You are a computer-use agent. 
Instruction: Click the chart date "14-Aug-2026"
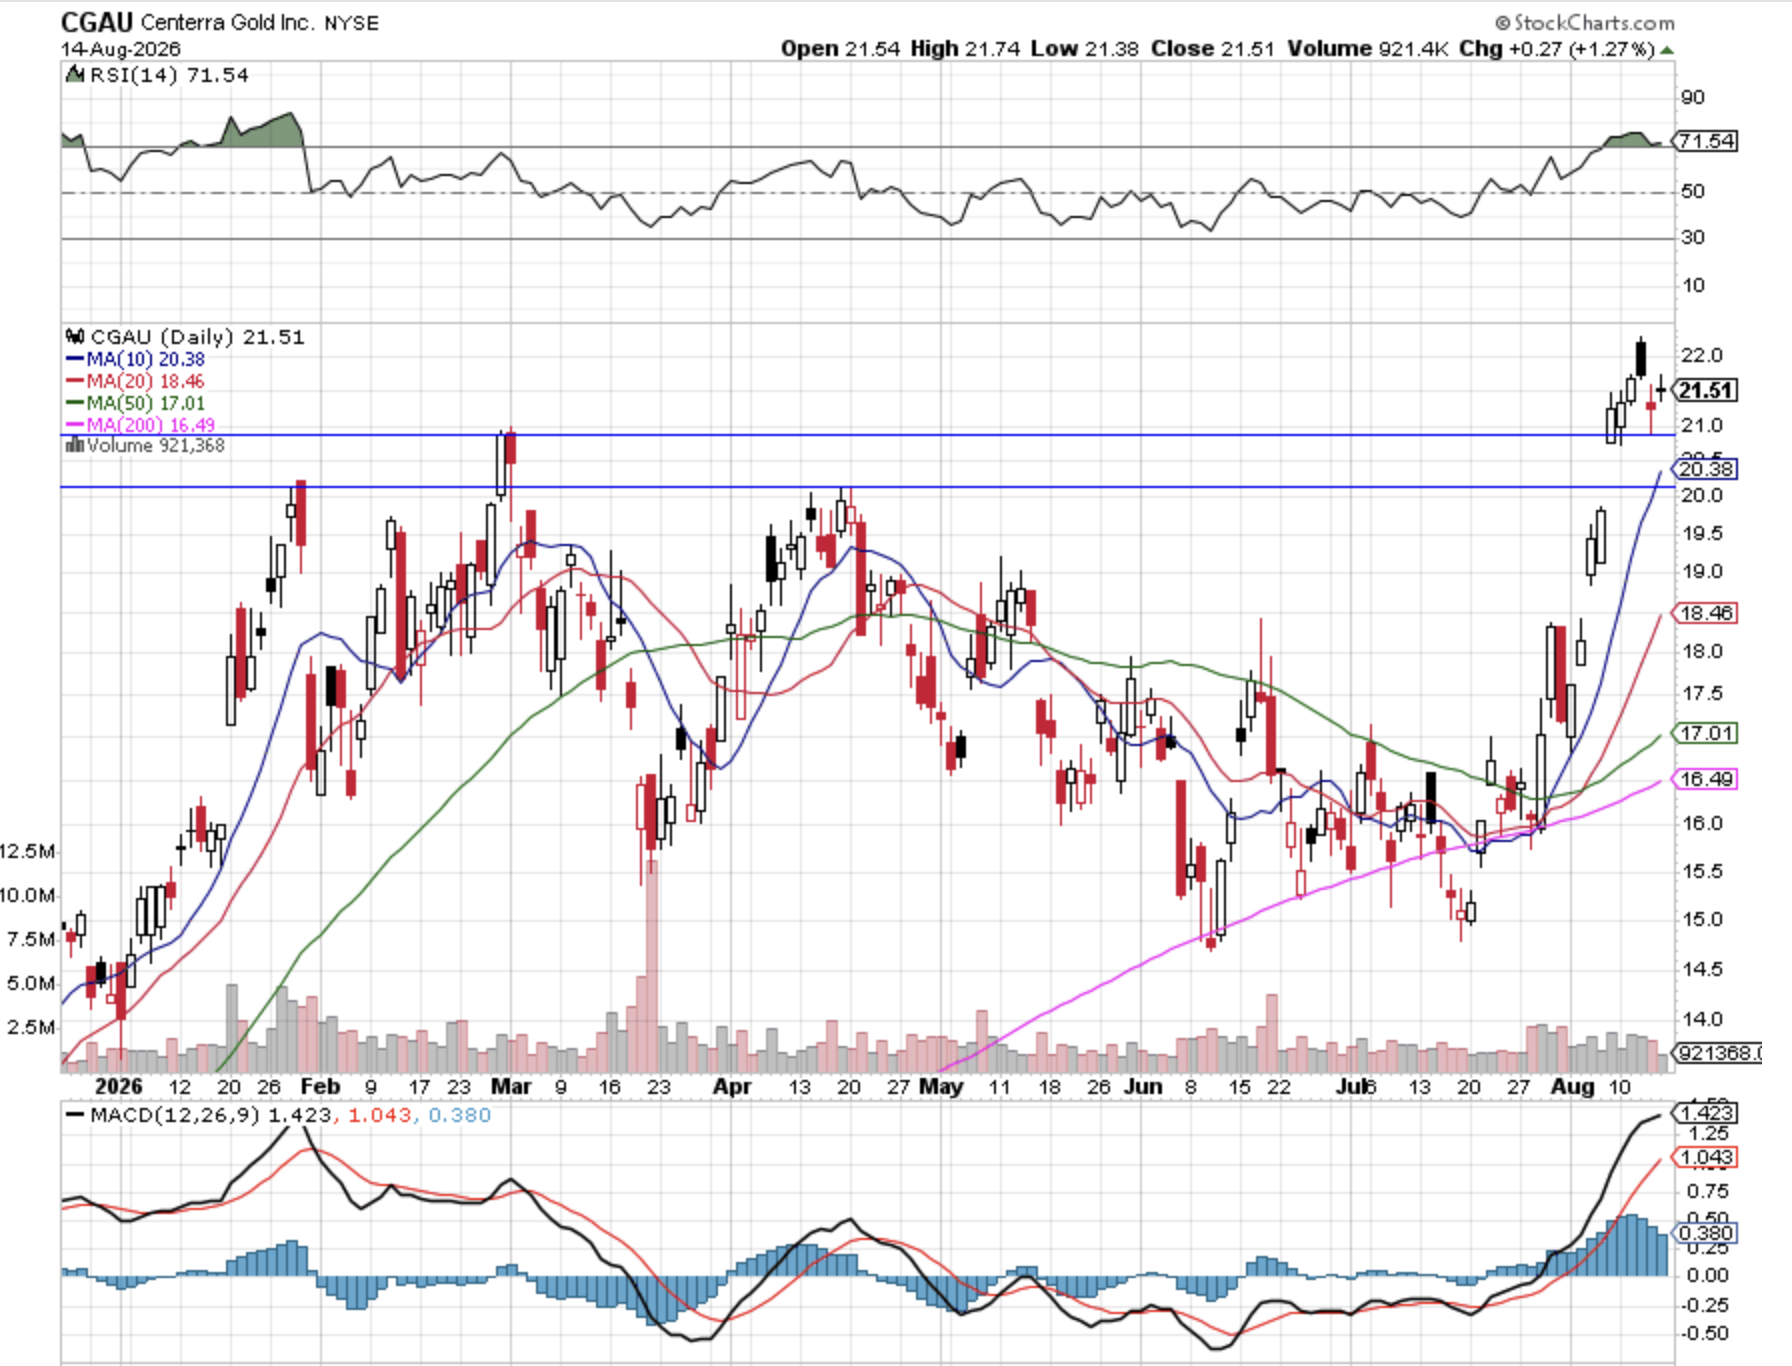(x=121, y=49)
